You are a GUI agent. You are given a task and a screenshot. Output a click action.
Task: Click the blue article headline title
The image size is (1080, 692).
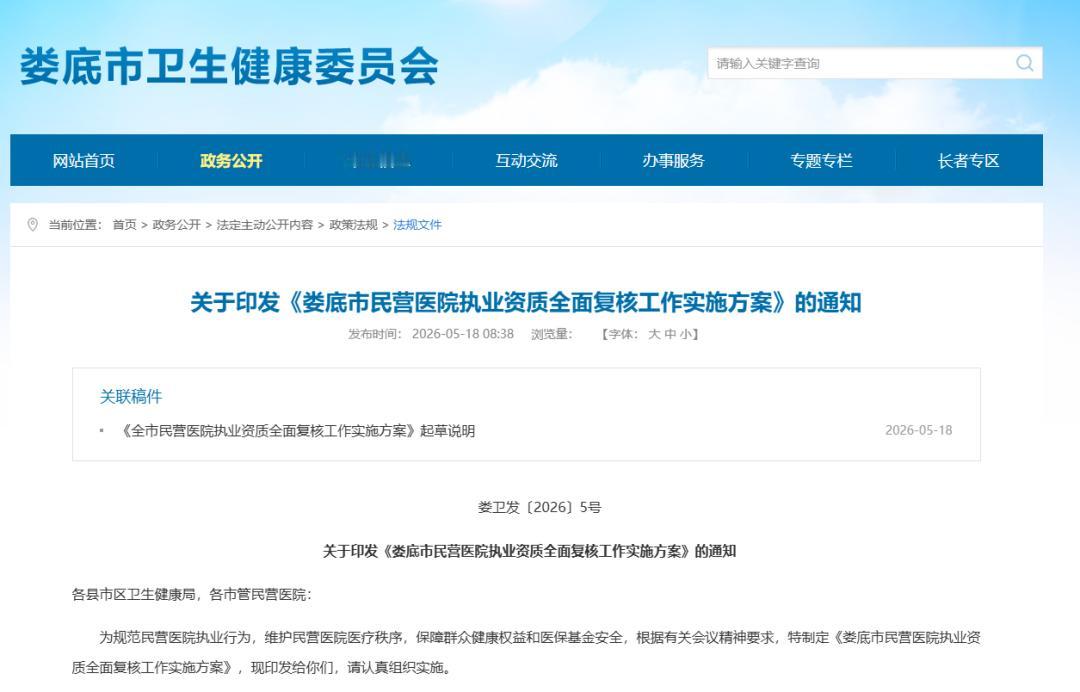(x=526, y=302)
